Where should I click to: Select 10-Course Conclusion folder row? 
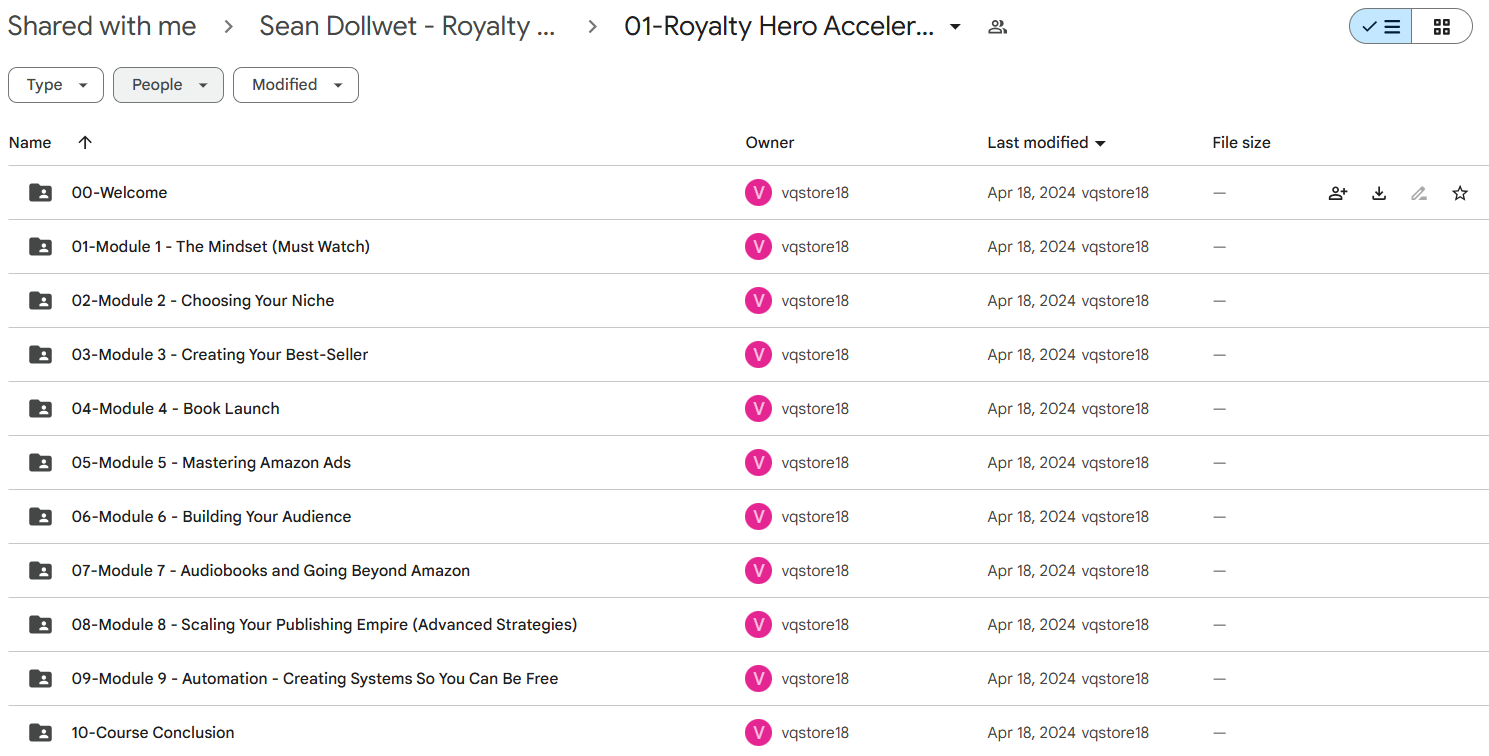point(748,731)
